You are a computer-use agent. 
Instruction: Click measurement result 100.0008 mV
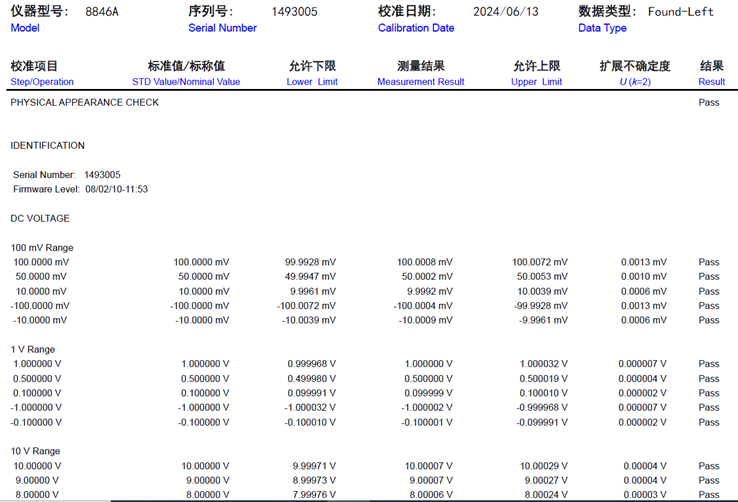(425, 262)
